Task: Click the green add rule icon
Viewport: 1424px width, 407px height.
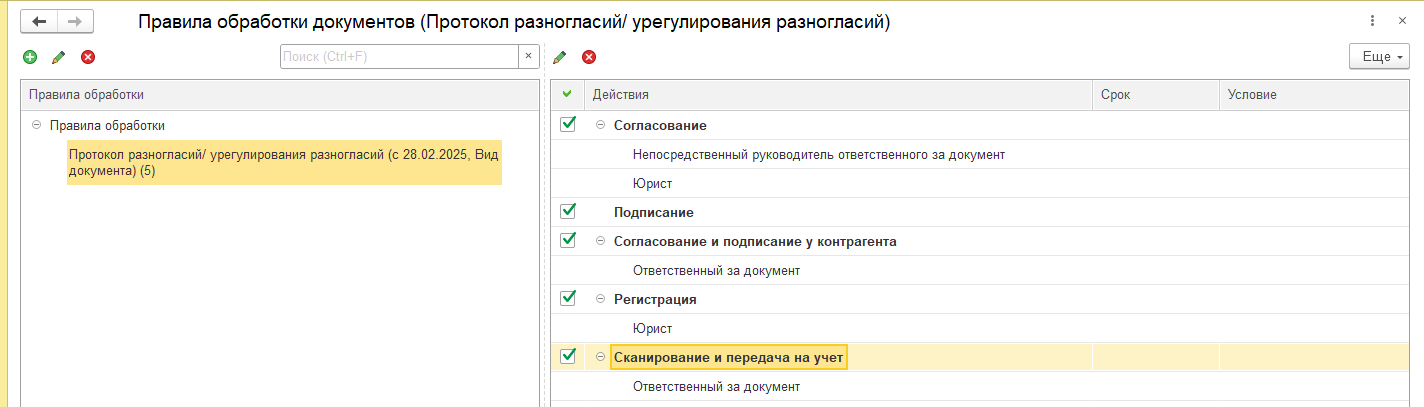Action: click(x=29, y=57)
